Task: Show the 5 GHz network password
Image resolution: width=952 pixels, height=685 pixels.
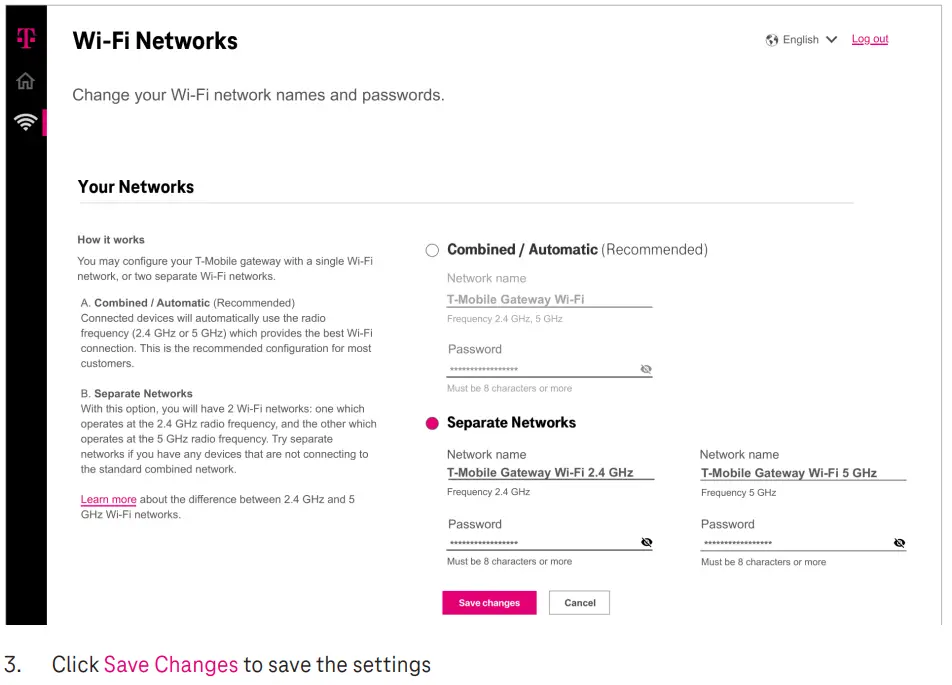Action: pos(899,543)
